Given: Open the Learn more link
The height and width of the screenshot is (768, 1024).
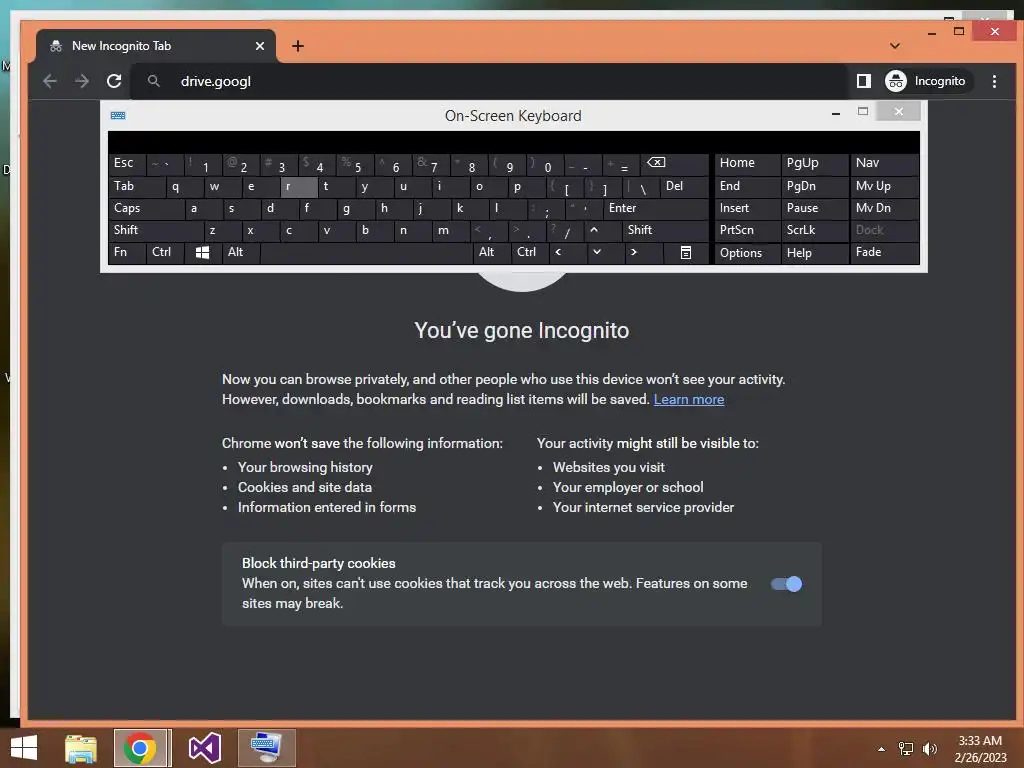Looking at the screenshot, I should [688, 400].
